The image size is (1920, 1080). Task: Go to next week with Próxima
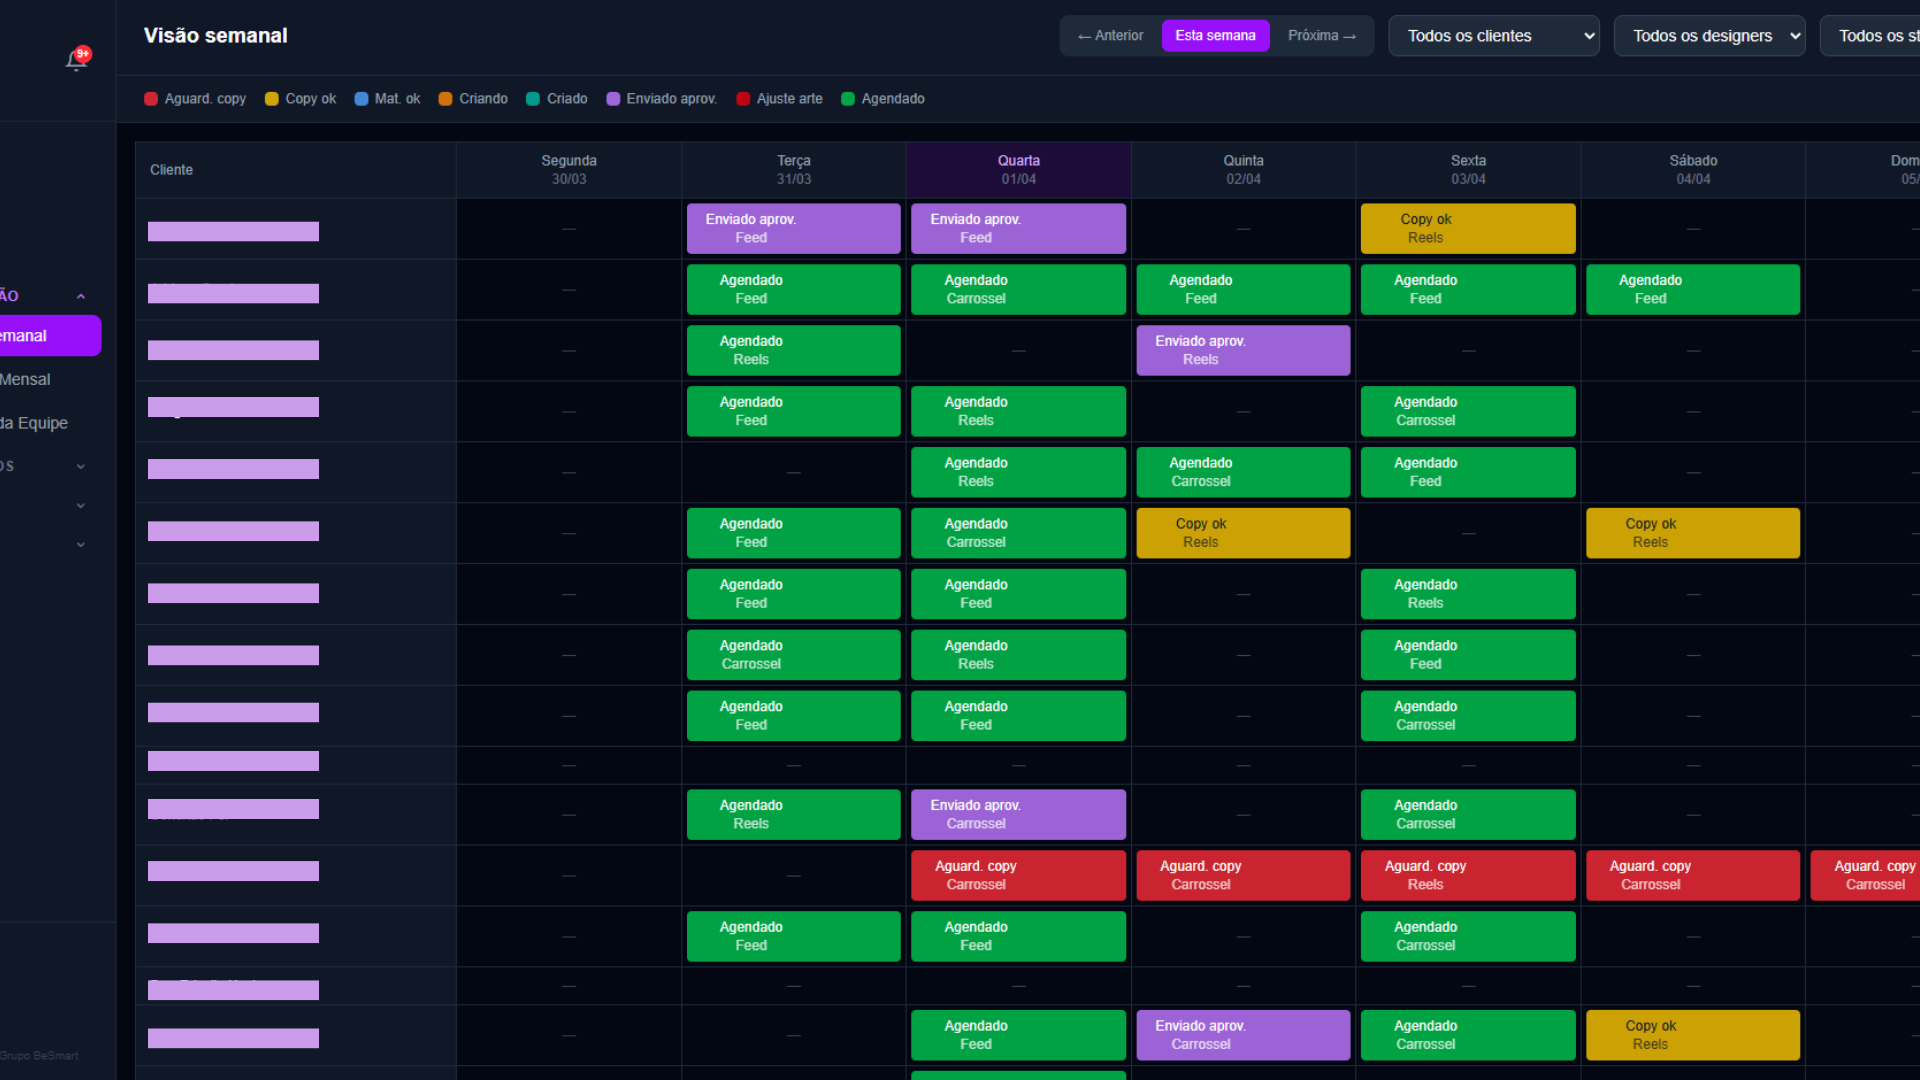(1321, 36)
